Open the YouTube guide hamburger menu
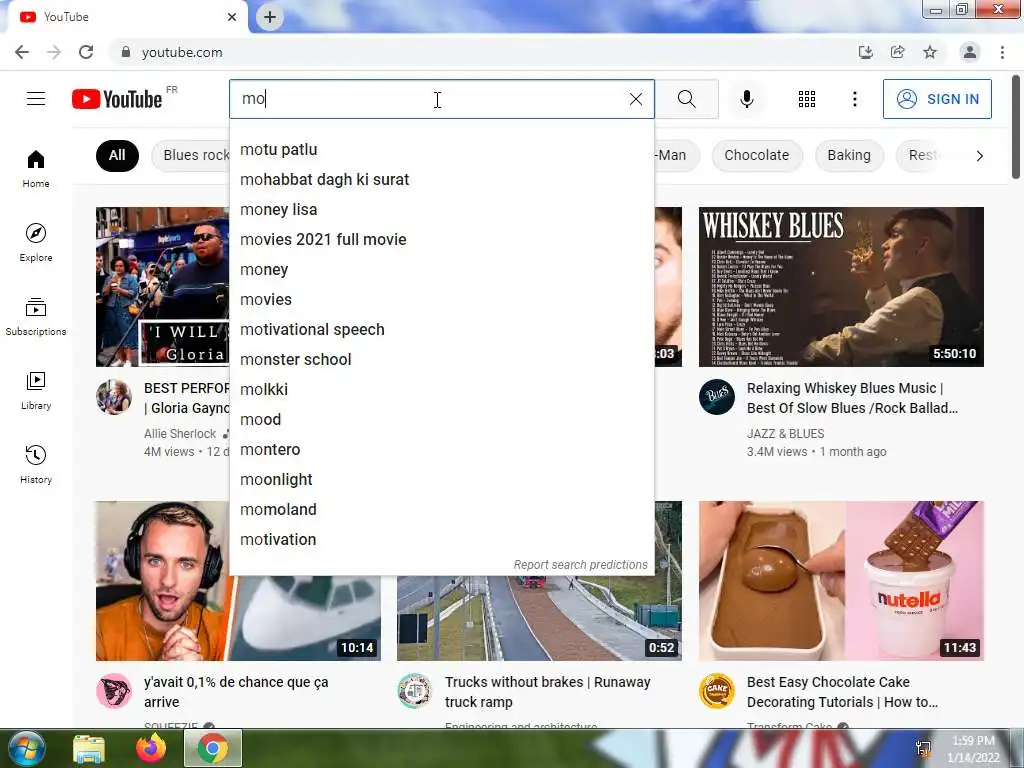This screenshot has height=768, width=1024. [x=36, y=99]
